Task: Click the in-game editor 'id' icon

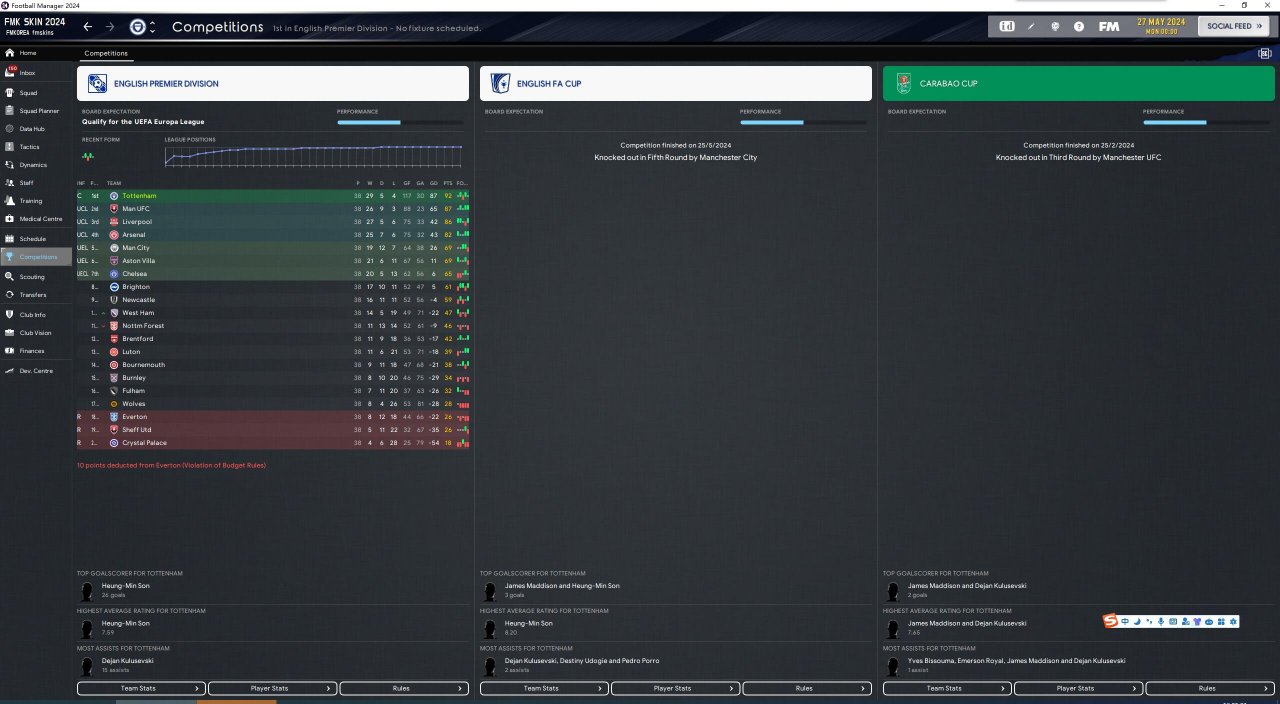Action: tap(1007, 26)
